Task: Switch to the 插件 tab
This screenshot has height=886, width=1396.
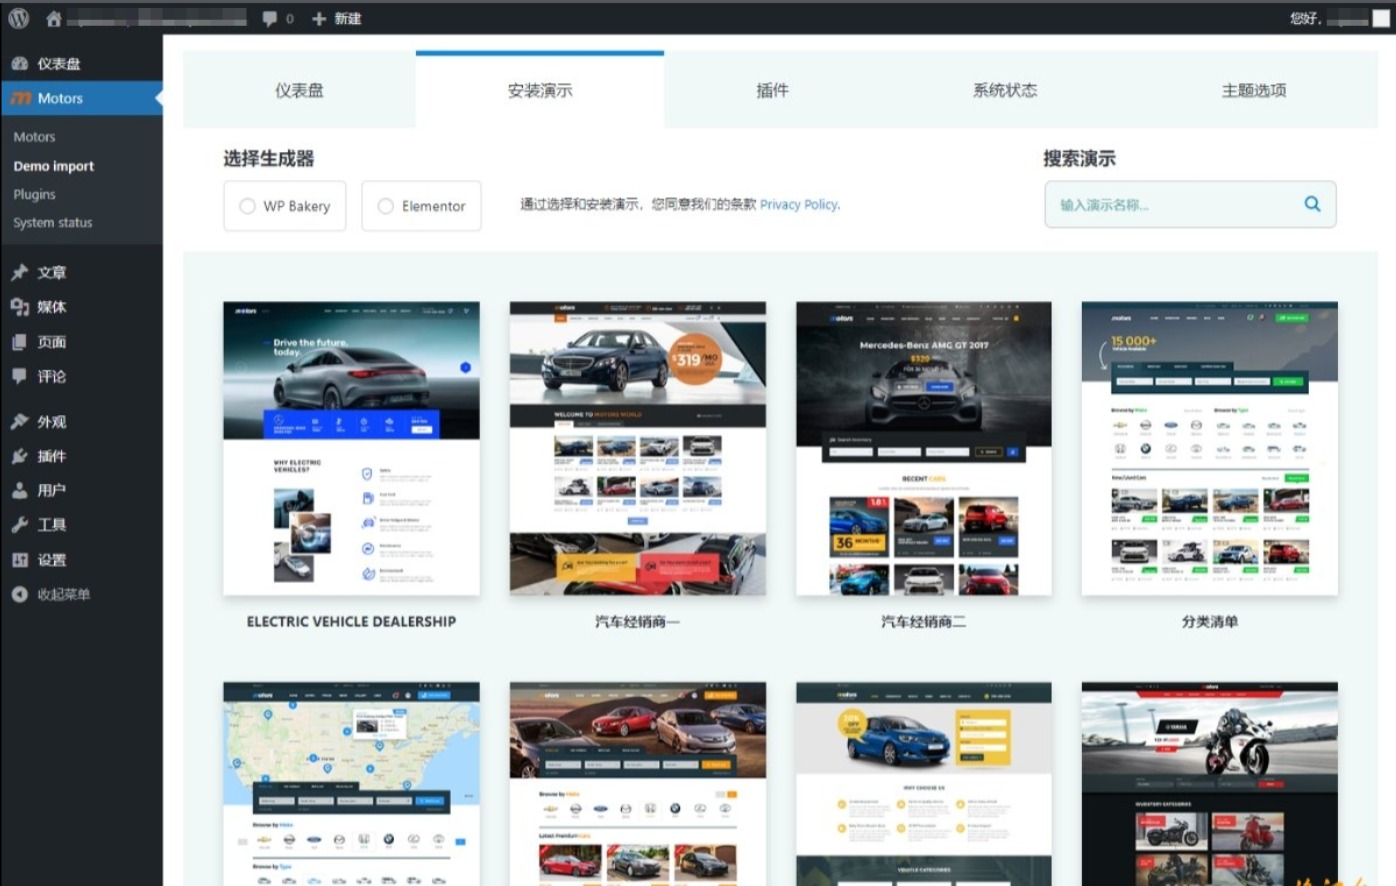Action: click(x=772, y=90)
